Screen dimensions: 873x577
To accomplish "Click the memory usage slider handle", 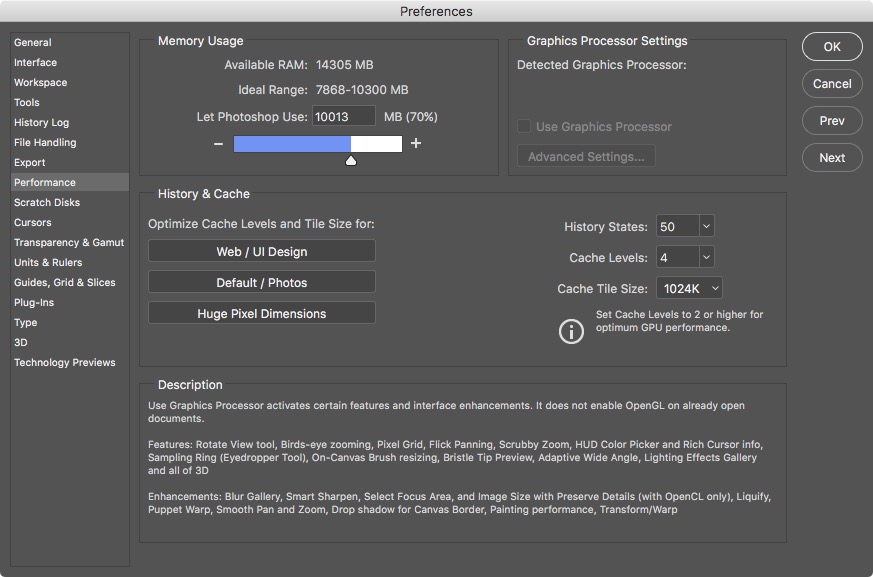I will (351, 161).
